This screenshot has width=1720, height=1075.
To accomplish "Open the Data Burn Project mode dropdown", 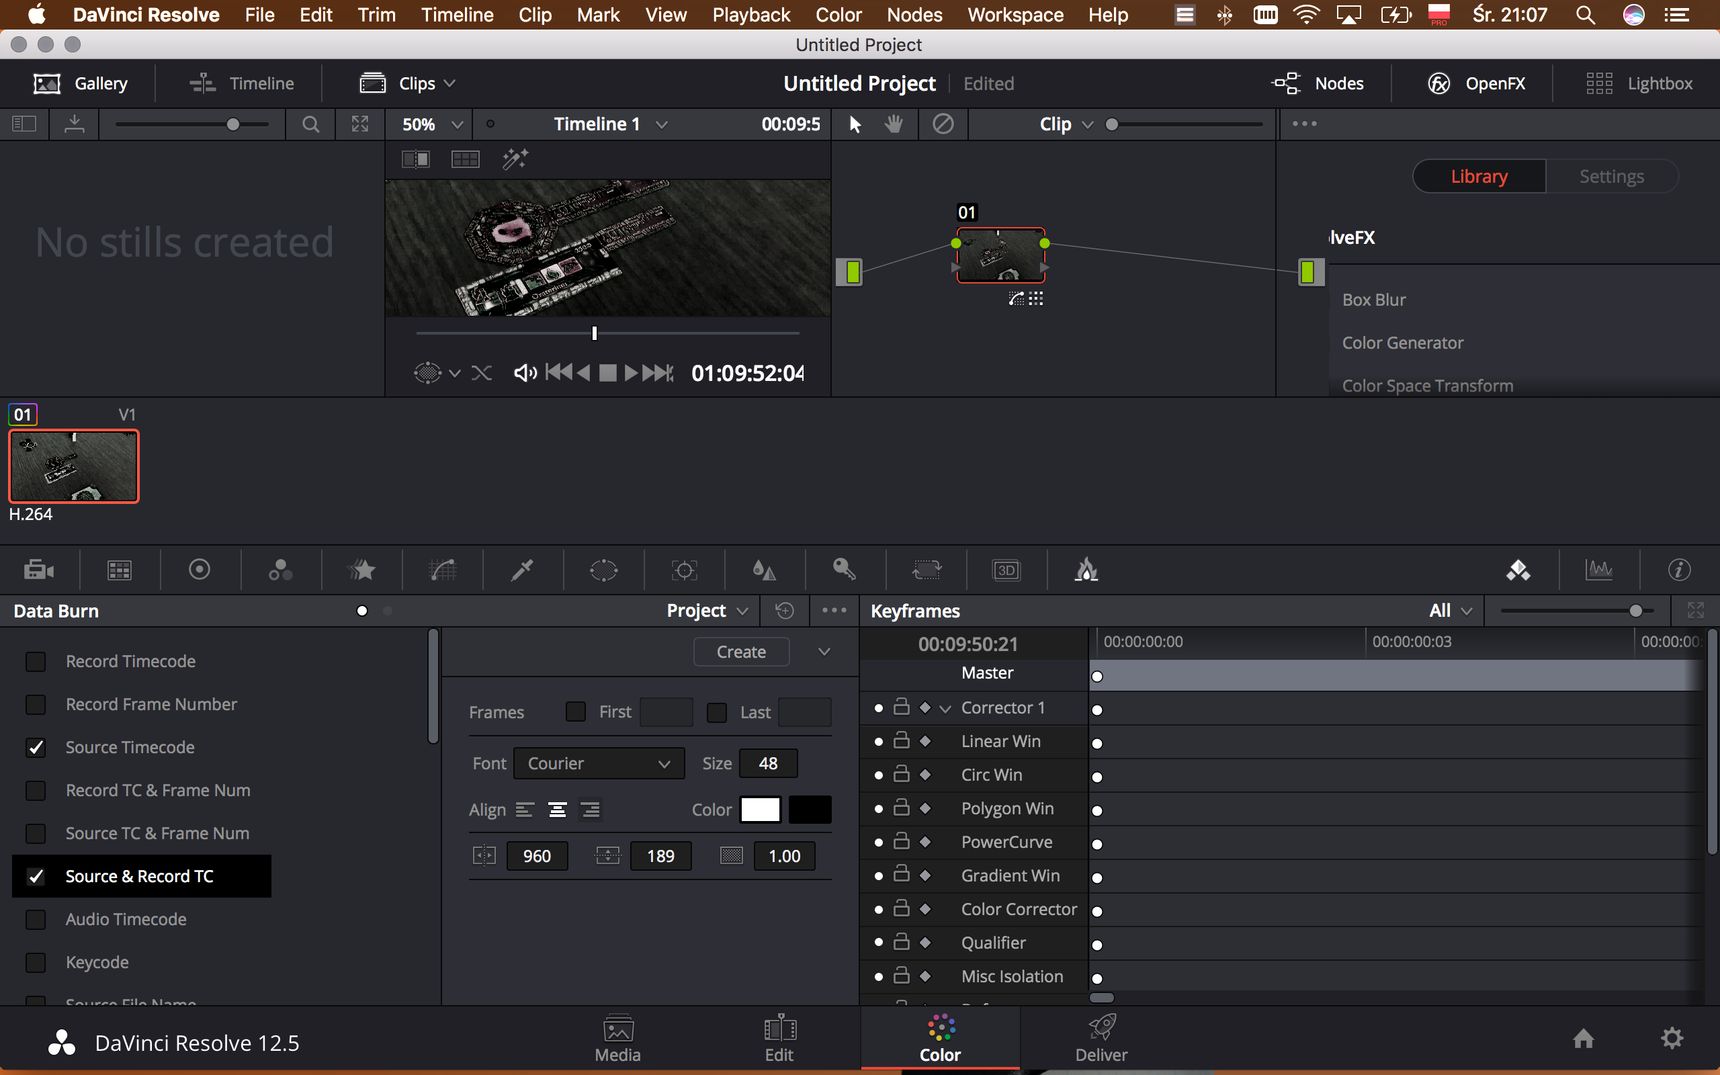I will (707, 611).
